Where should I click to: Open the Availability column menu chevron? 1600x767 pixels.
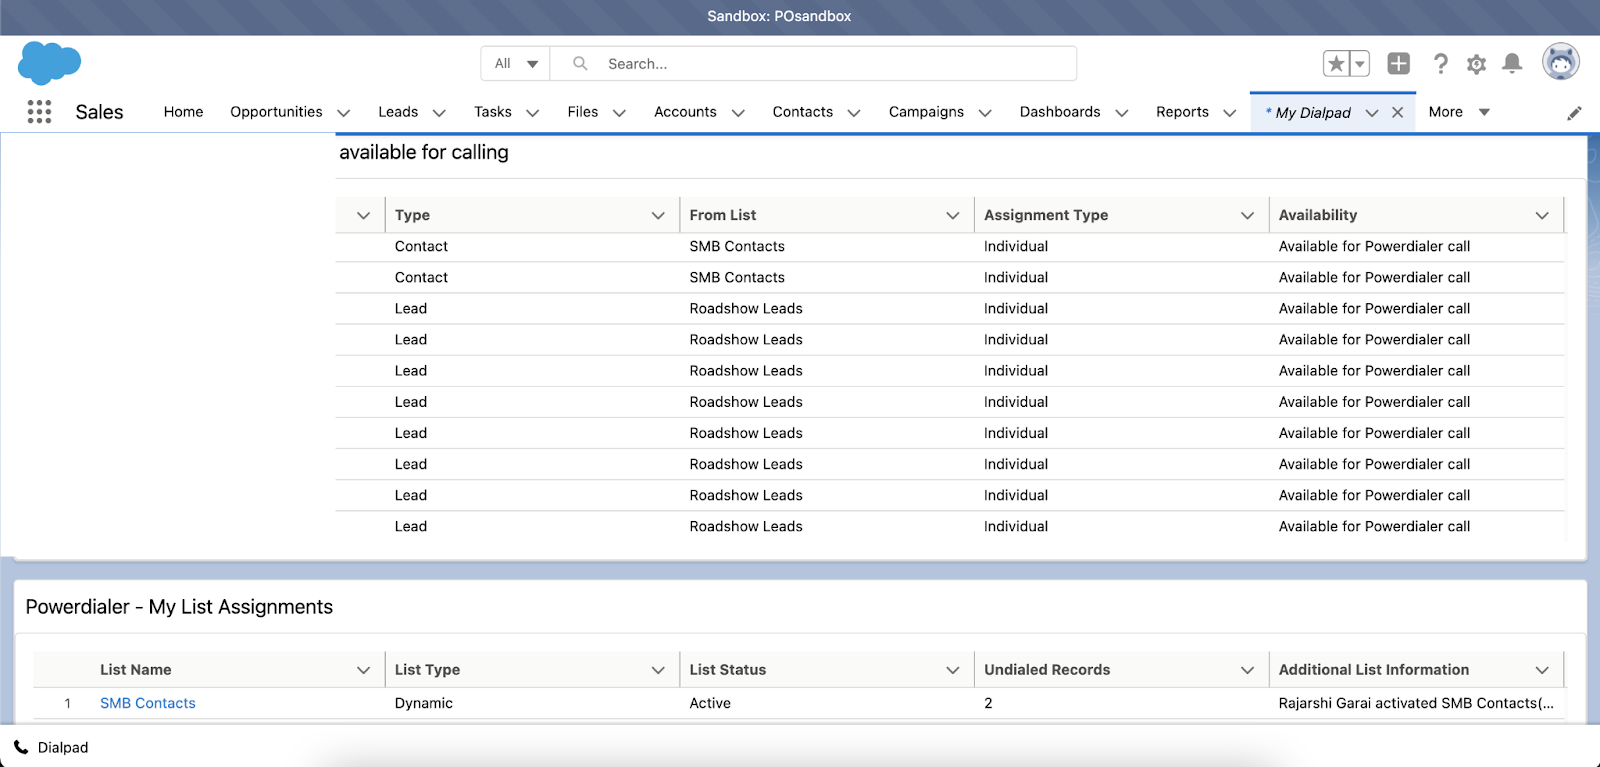[x=1542, y=215]
